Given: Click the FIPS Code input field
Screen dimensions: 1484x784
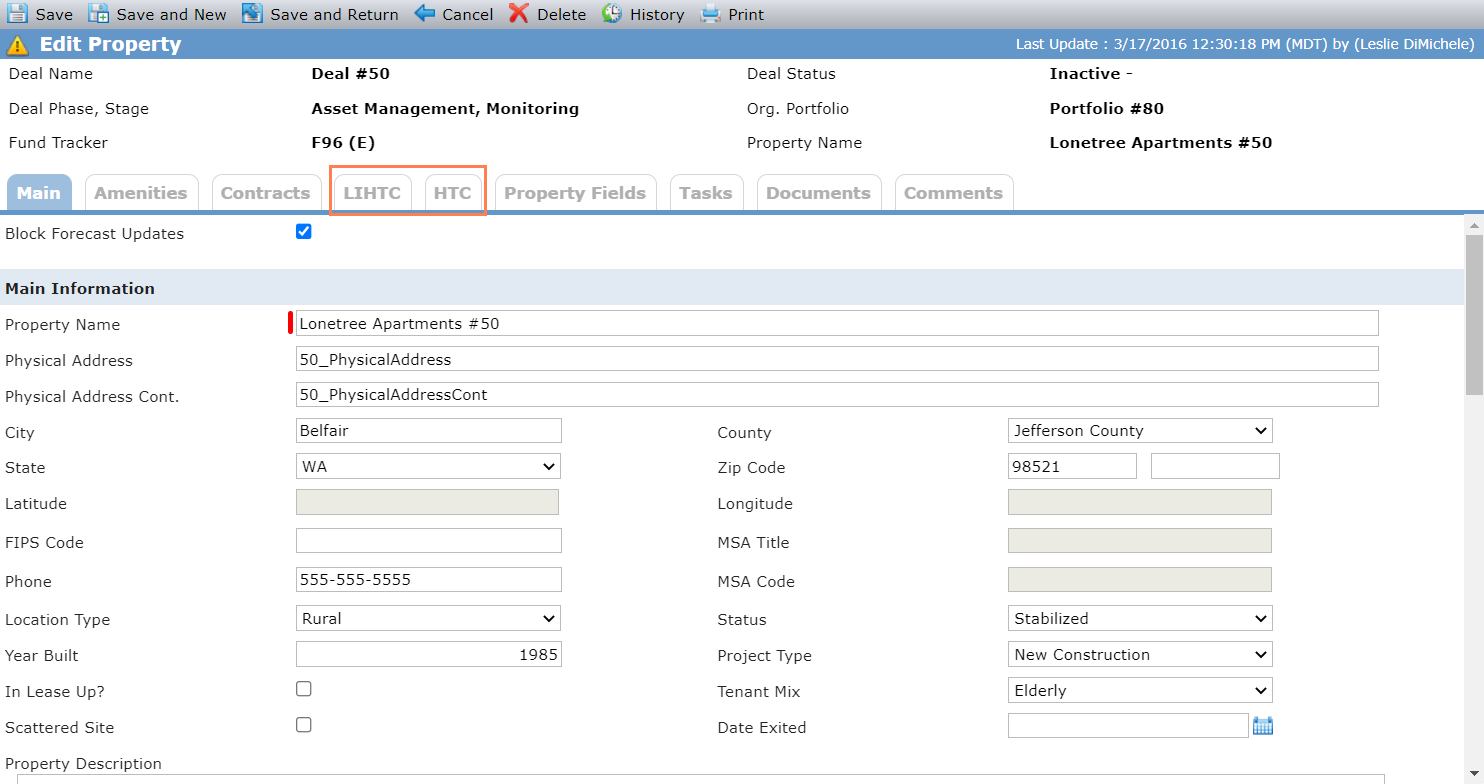Looking at the screenshot, I should pyautogui.click(x=428, y=541).
